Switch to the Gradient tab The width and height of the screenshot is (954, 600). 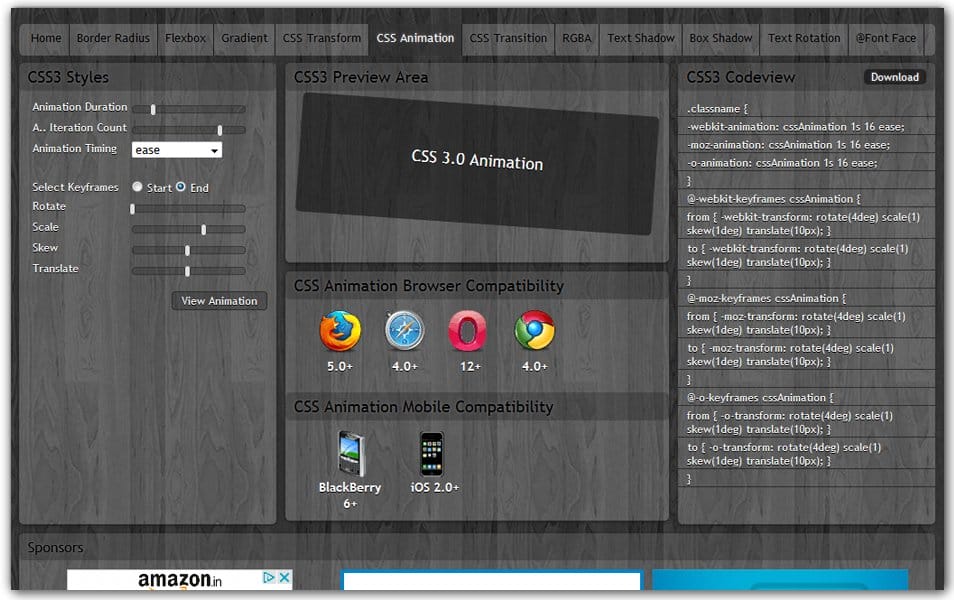(244, 38)
